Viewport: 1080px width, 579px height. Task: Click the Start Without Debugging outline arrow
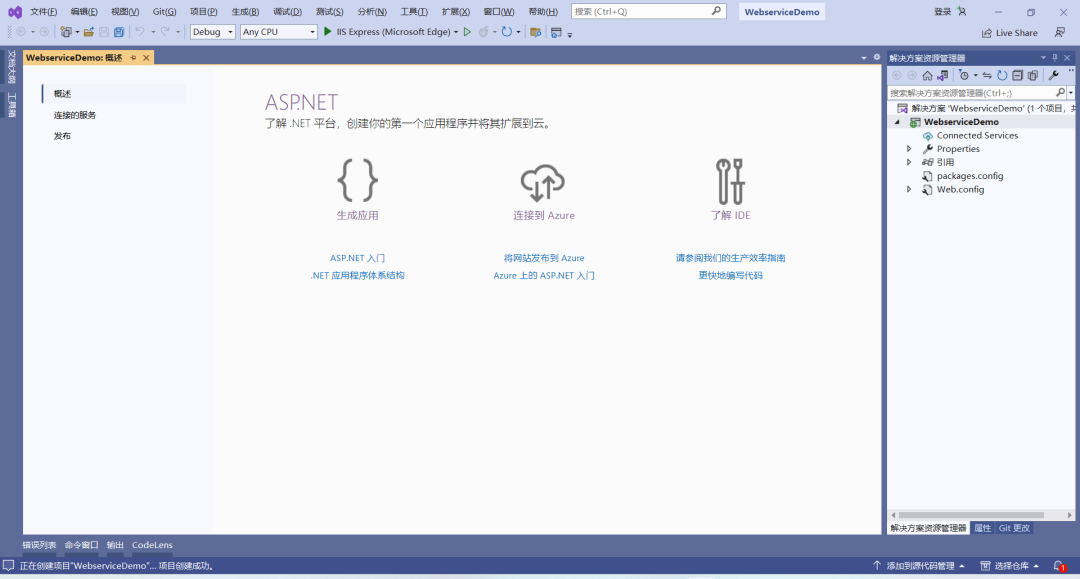(x=467, y=32)
